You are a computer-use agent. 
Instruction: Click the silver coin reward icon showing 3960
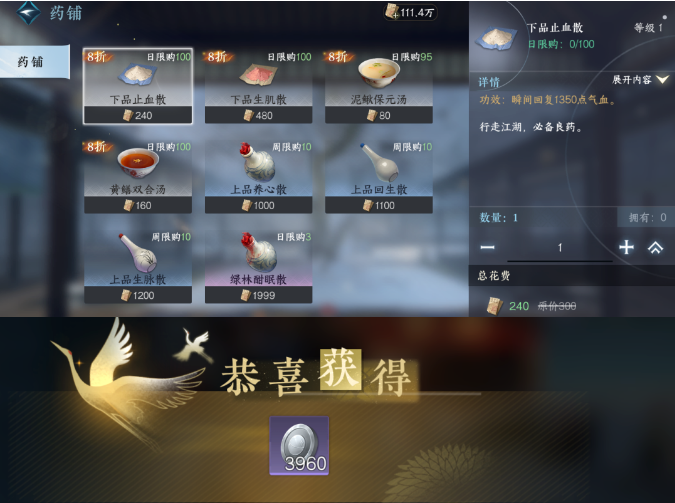point(299,446)
